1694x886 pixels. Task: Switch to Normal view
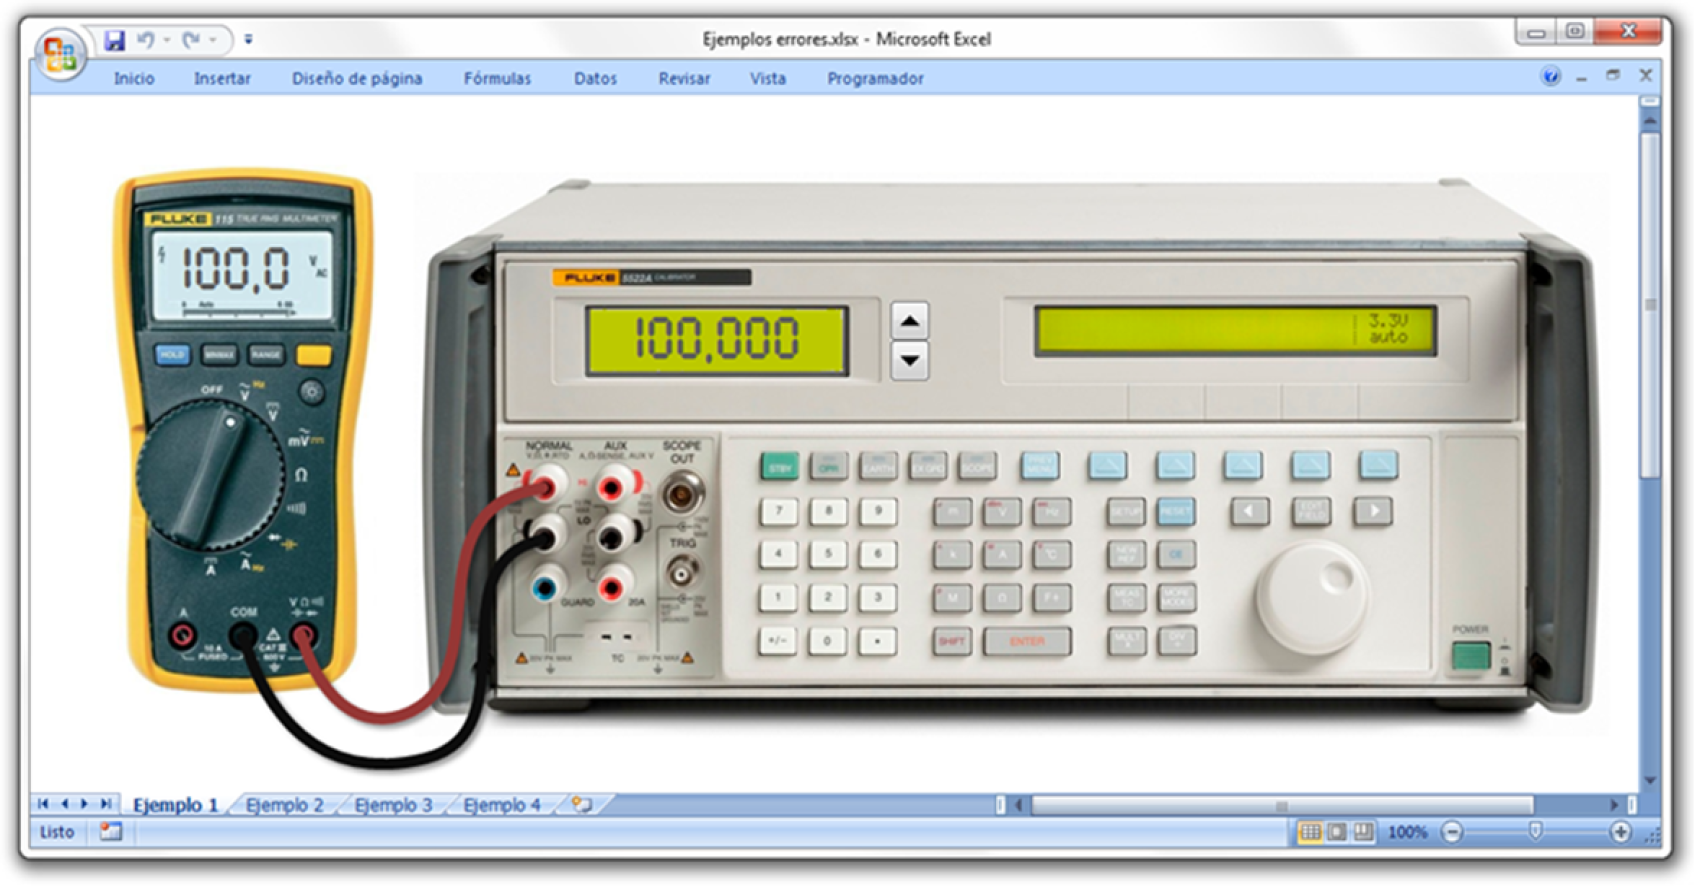[1310, 832]
